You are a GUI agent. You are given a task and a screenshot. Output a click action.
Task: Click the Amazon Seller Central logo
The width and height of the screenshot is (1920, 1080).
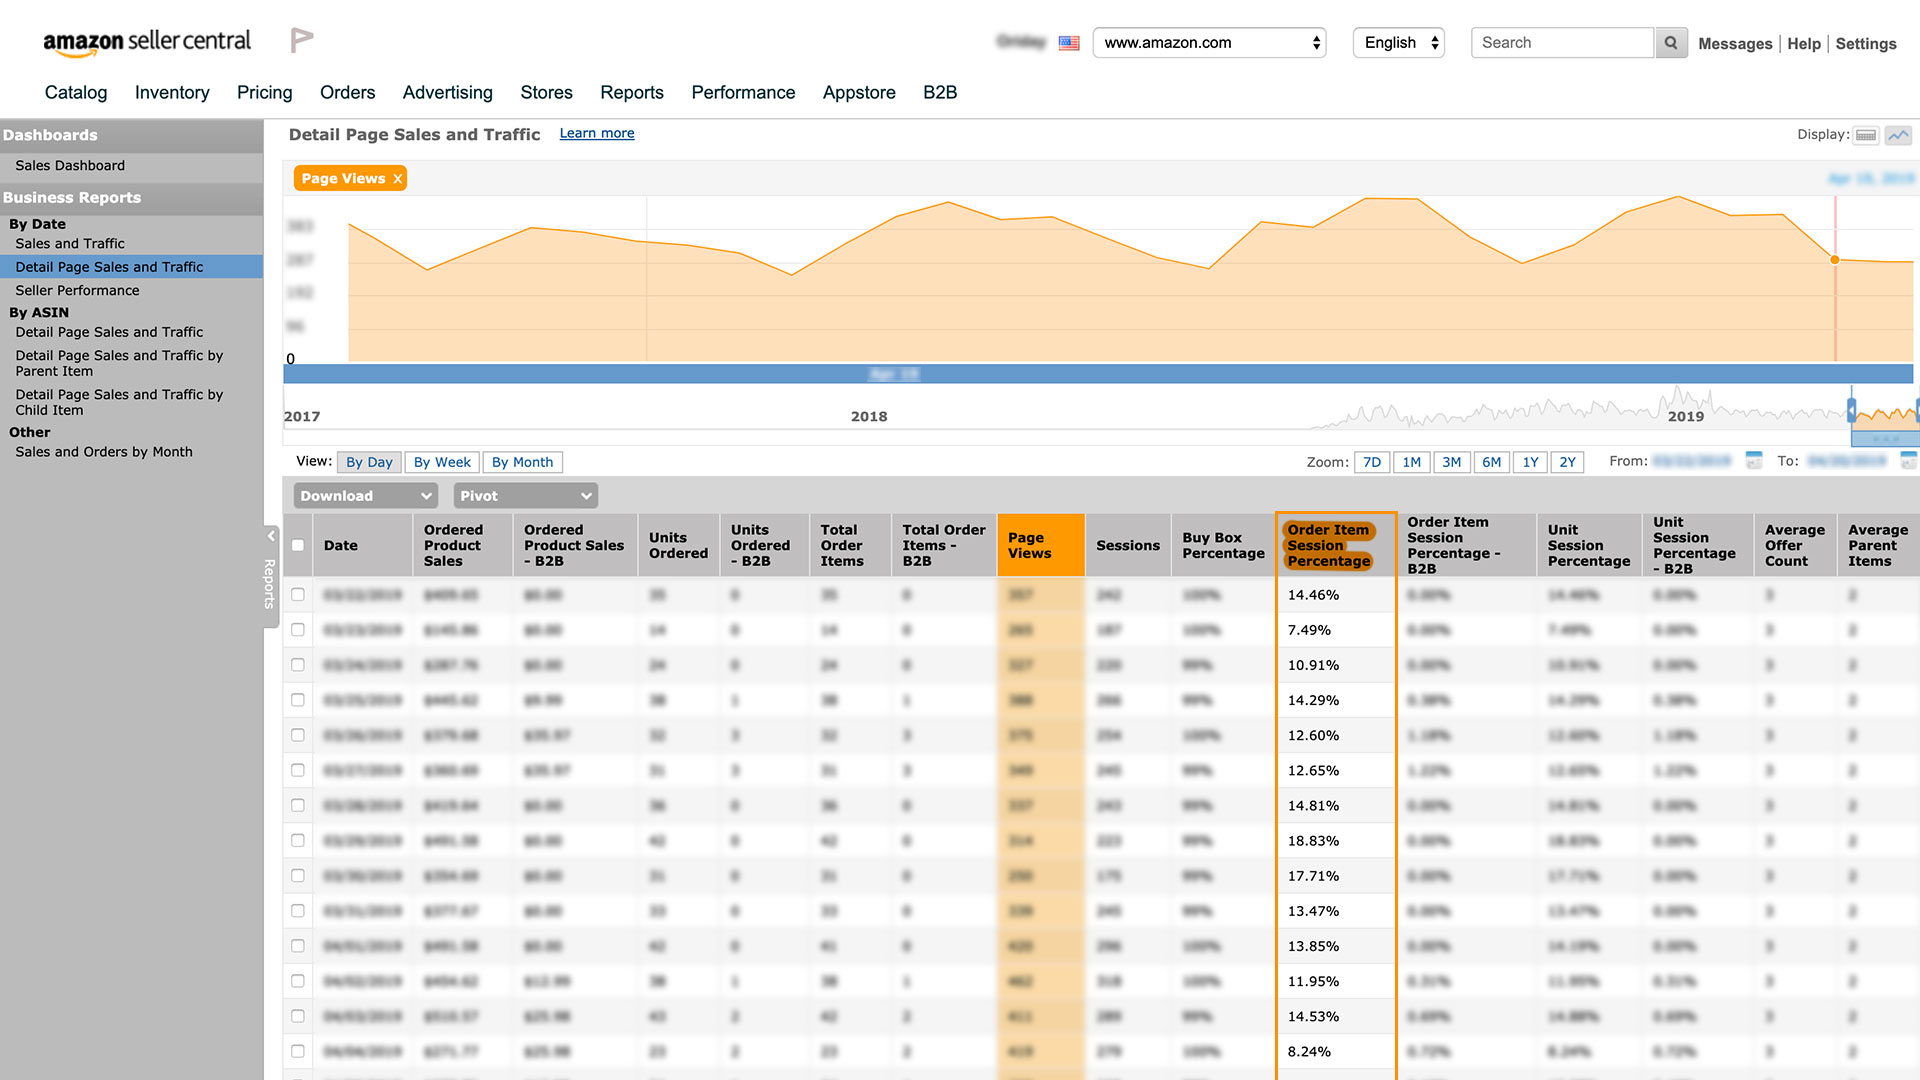tap(147, 41)
